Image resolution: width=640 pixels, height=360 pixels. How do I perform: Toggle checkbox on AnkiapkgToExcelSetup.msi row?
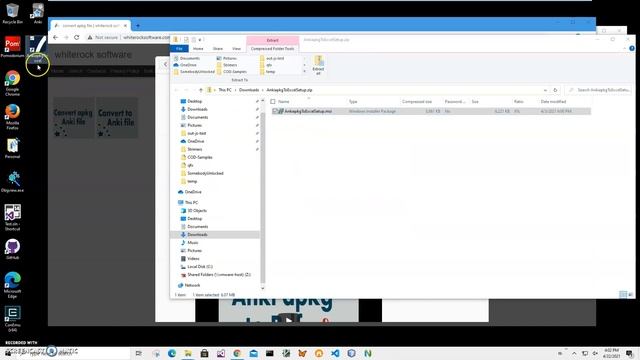pyautogui.click(x=275, y=111)
